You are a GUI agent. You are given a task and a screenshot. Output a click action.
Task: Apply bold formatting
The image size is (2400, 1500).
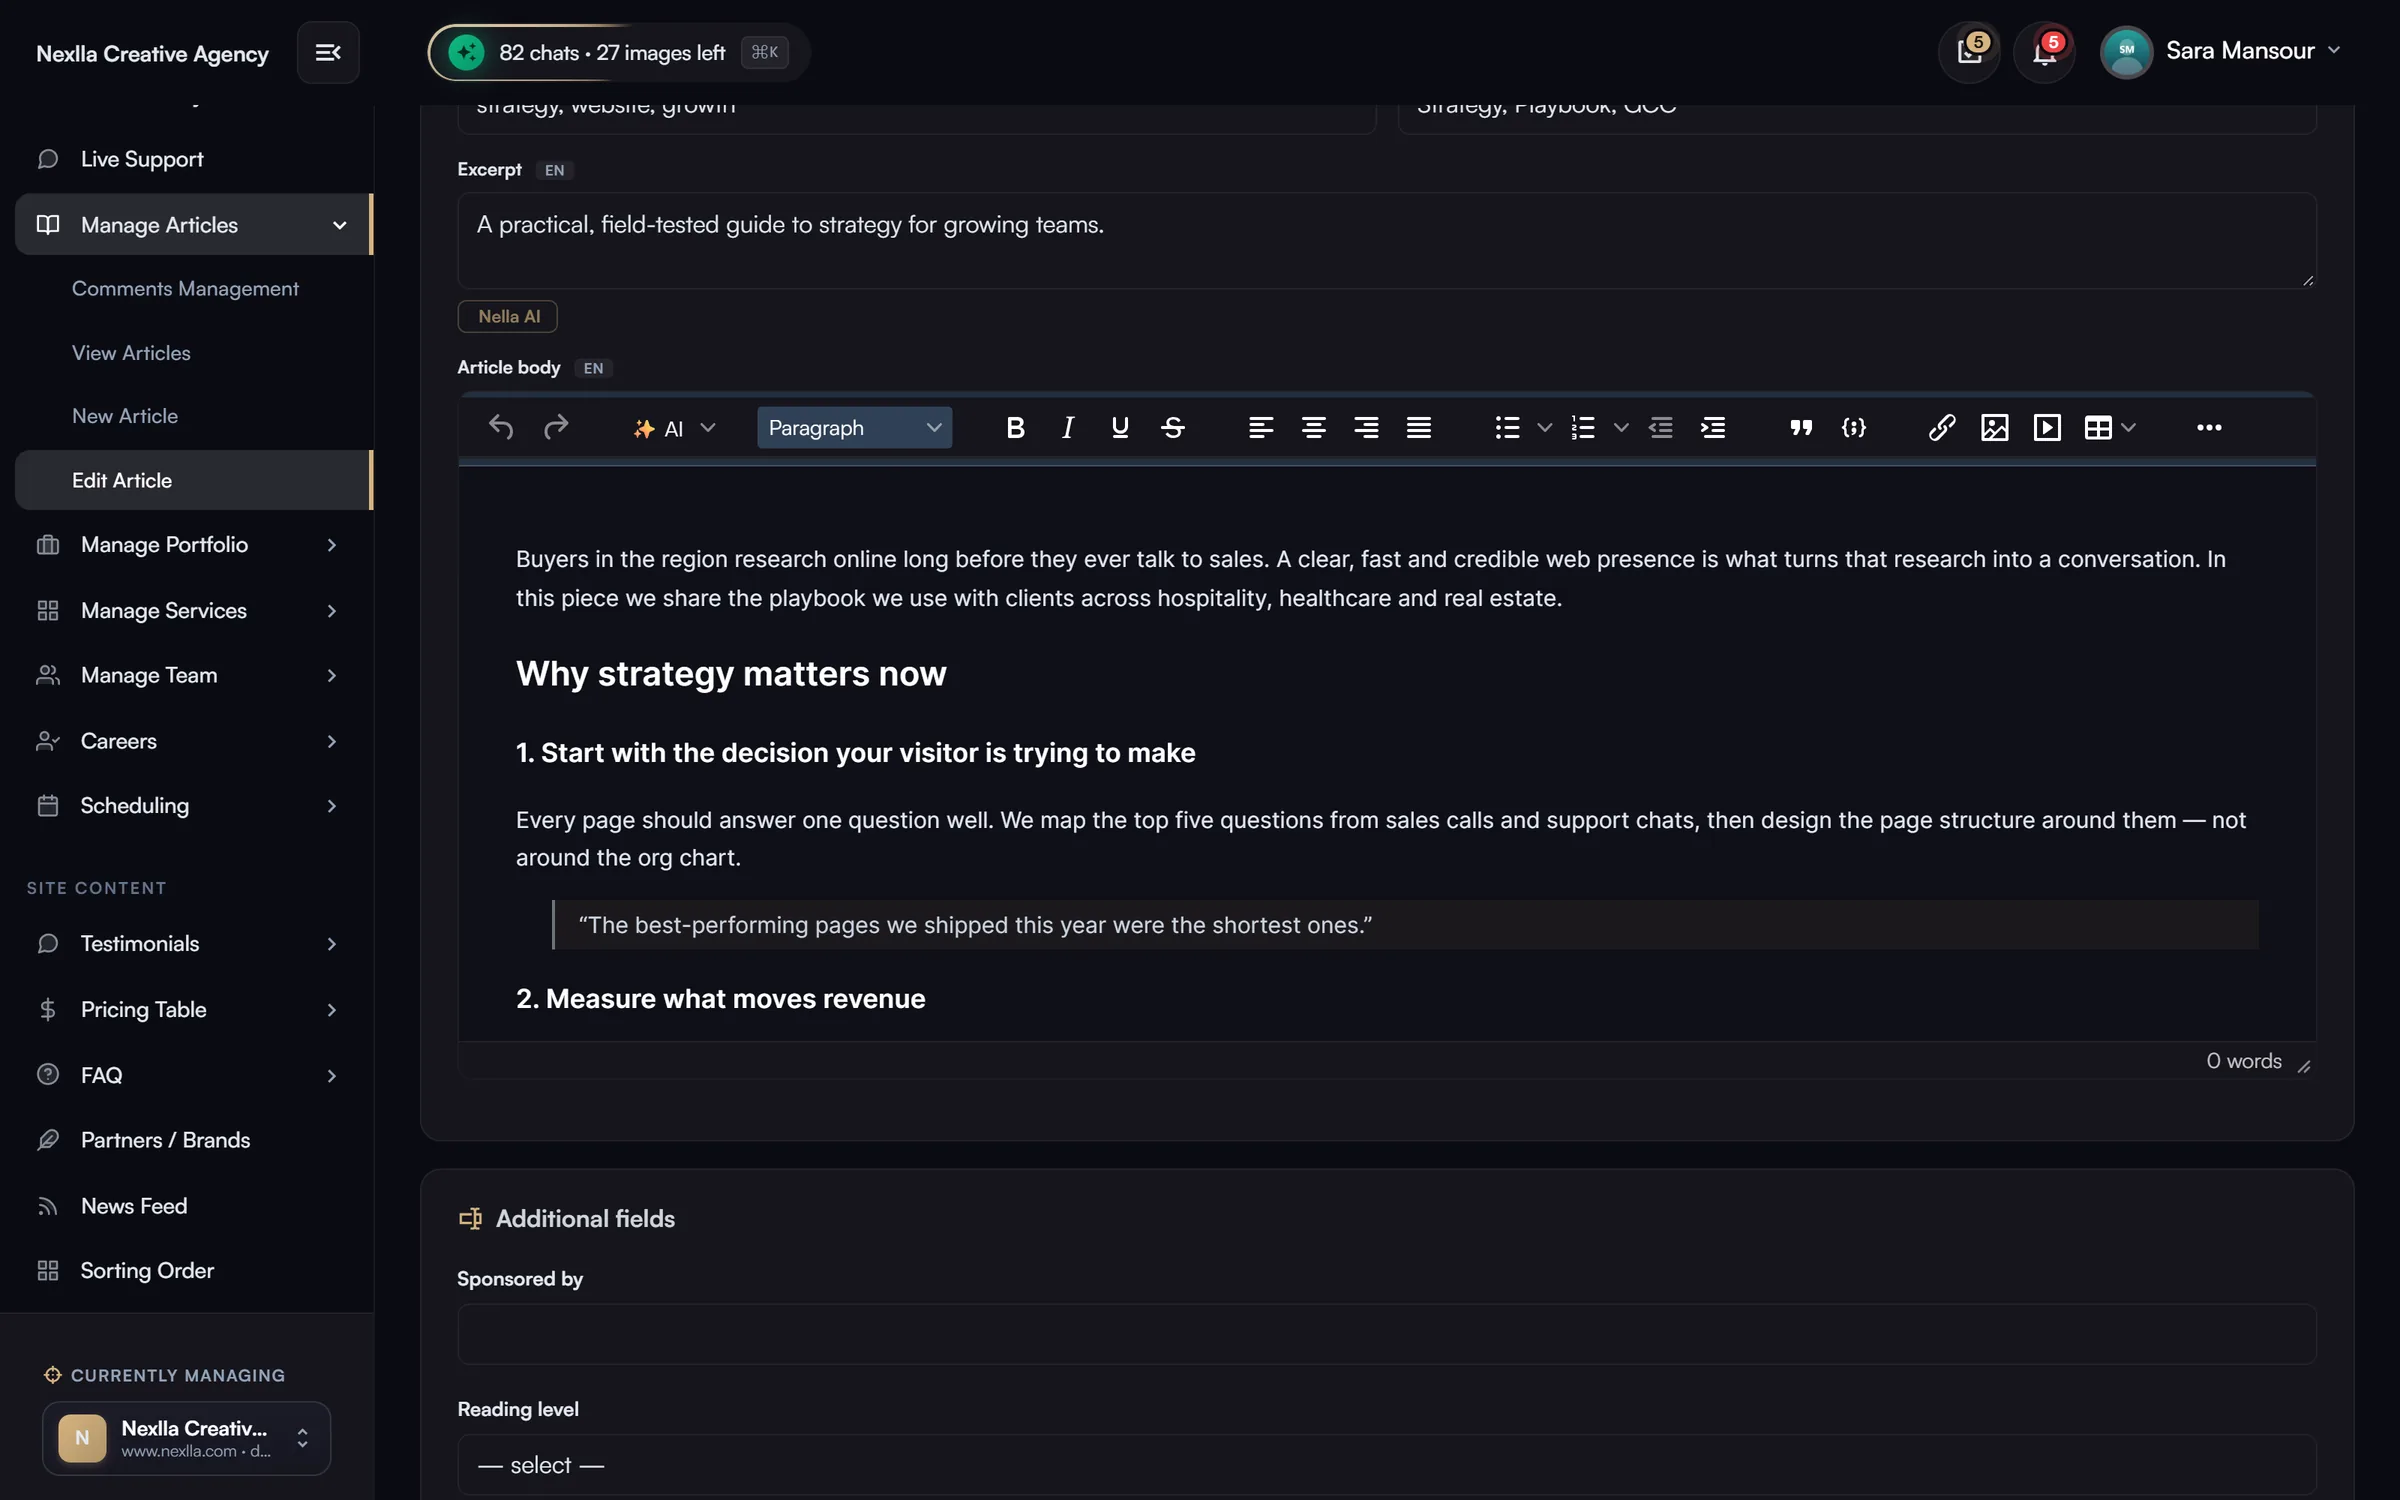(1015, 428)
